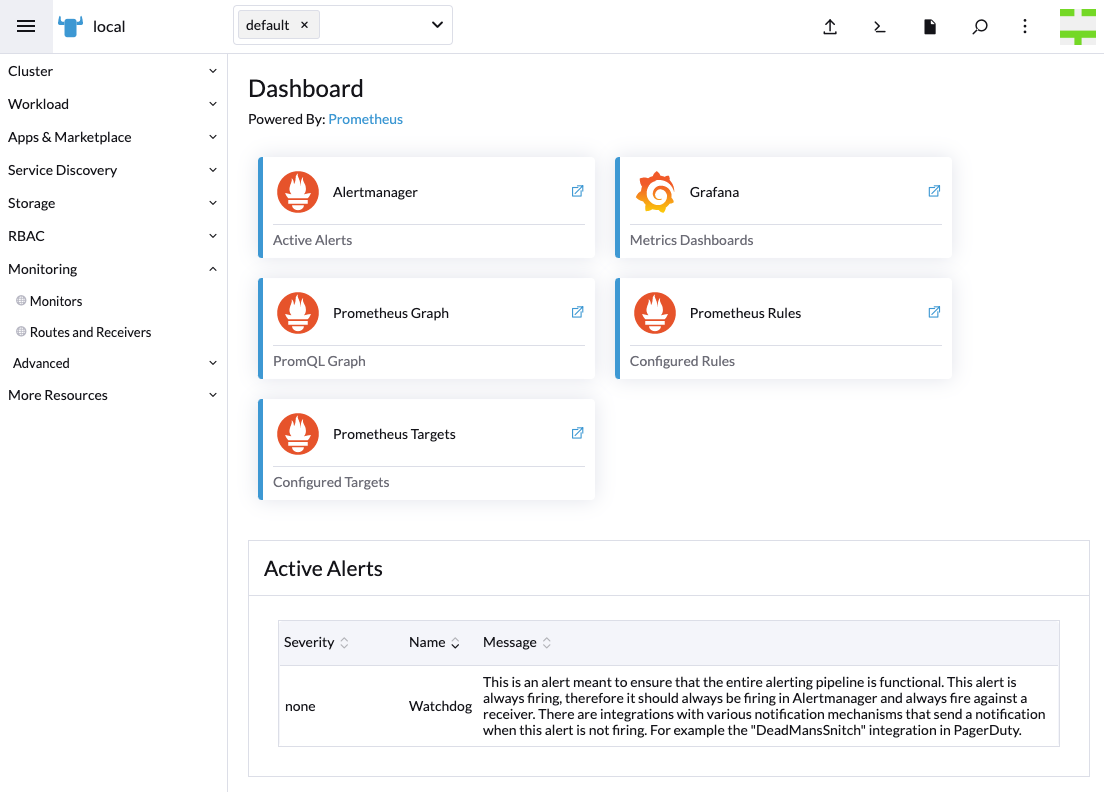Open the namespace filter dropdown

(x=435, y=24)
